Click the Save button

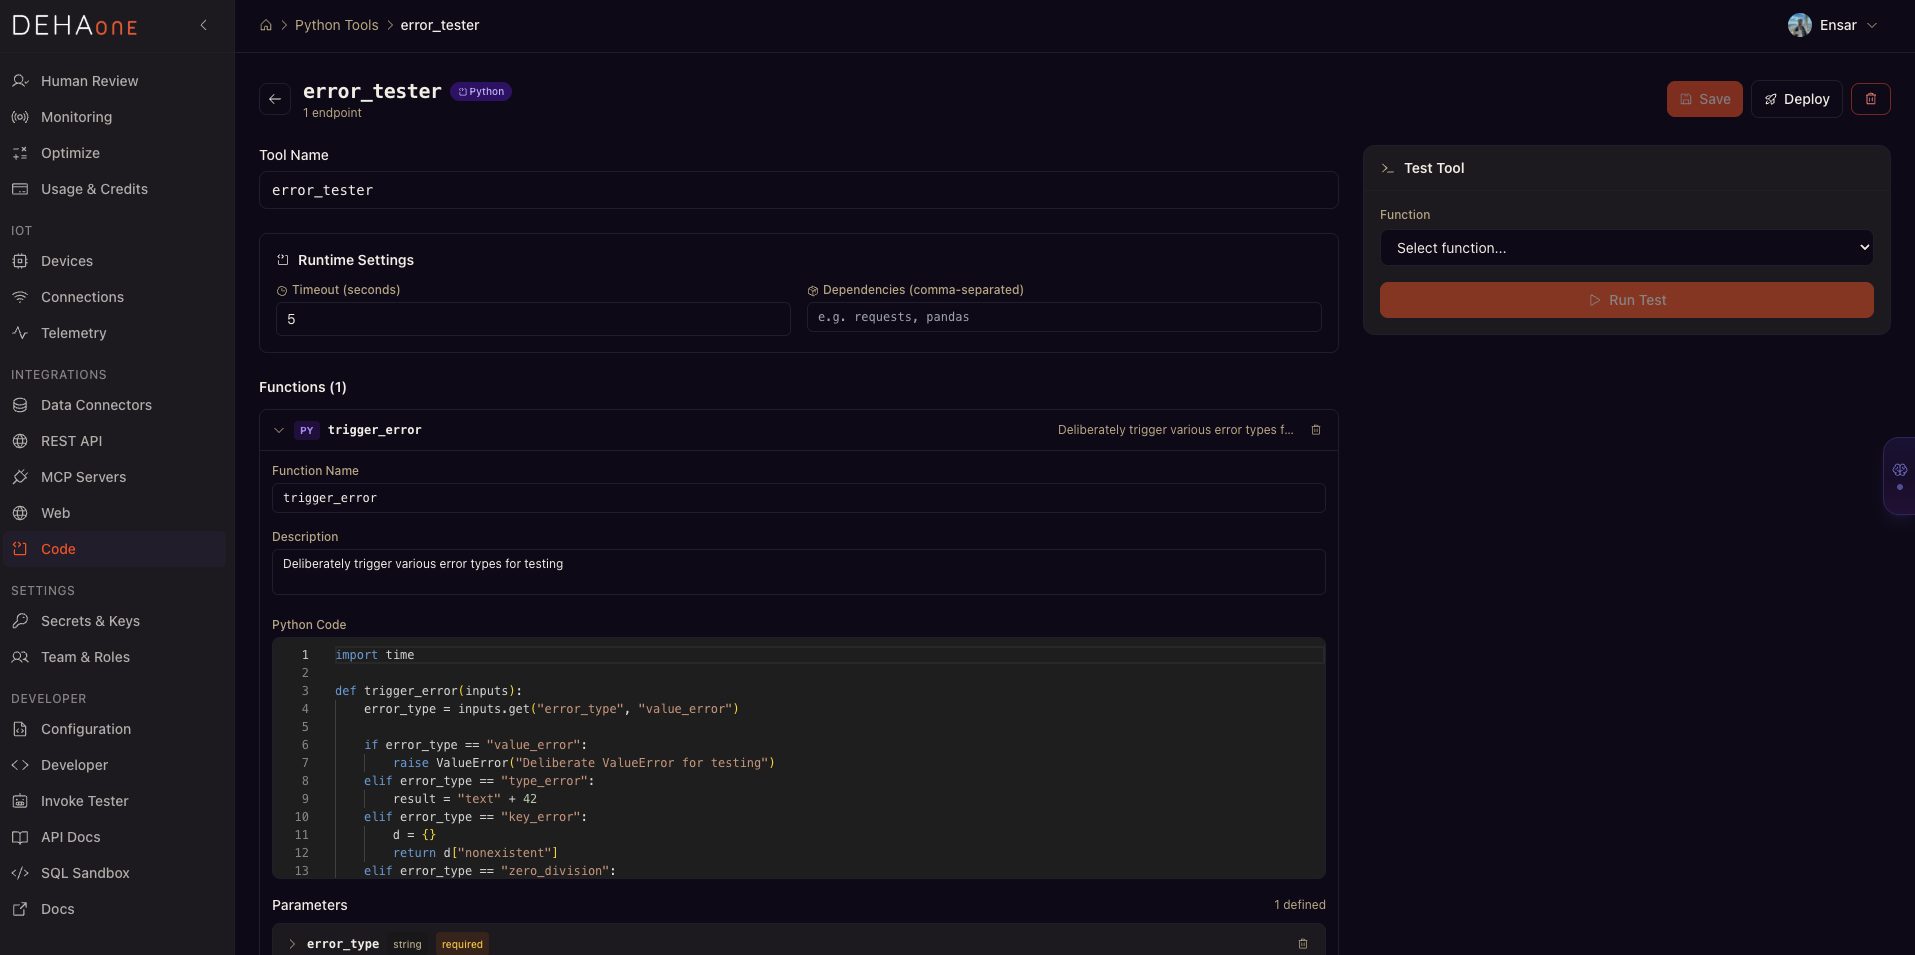click(1704, 99)
